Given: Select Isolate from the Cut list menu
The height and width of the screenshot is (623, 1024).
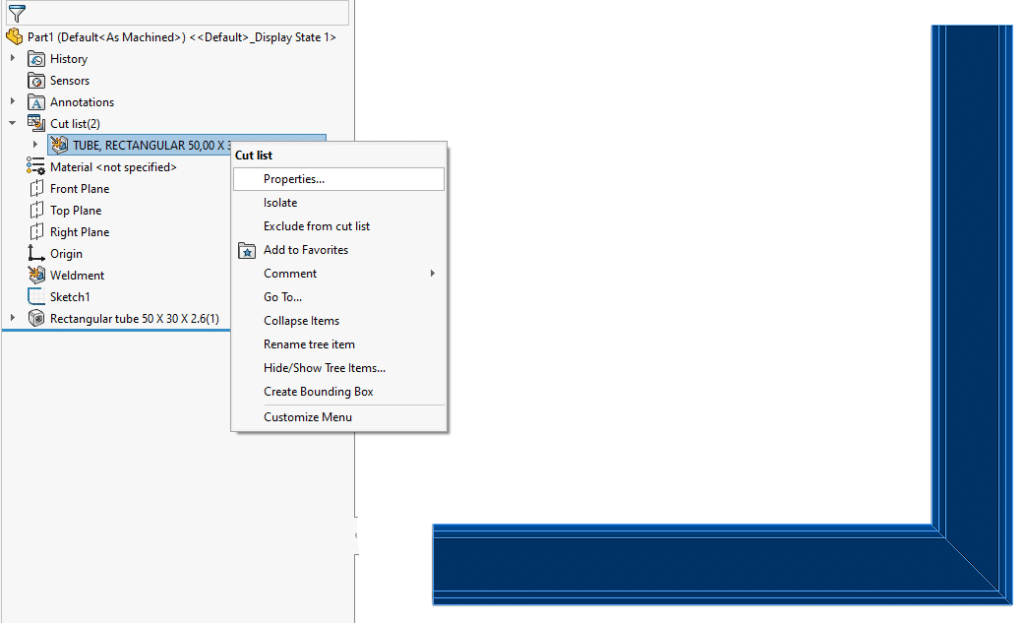Looking at the screenshot, I should point(283,202).
